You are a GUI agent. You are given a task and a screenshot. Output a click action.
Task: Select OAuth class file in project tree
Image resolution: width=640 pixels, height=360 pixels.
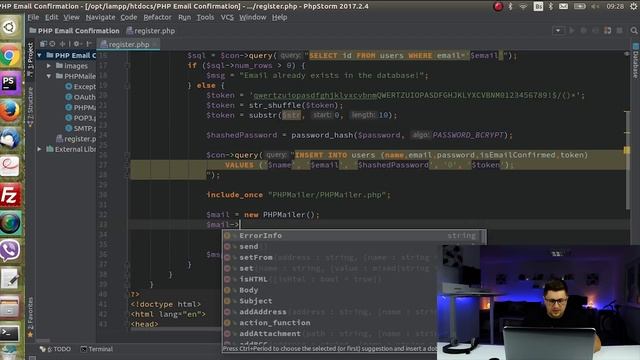pos(80,97)
